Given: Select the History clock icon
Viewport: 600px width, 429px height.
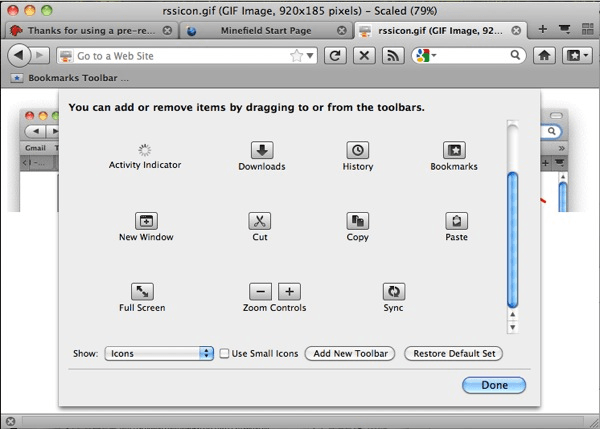Looking at the screenshot, I should [357, 151].
